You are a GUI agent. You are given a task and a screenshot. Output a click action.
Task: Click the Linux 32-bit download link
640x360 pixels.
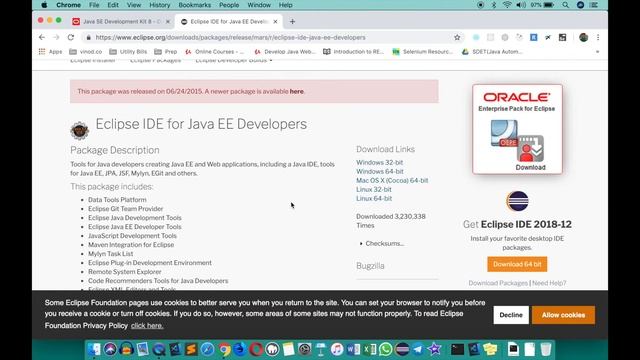coord(373,189)
